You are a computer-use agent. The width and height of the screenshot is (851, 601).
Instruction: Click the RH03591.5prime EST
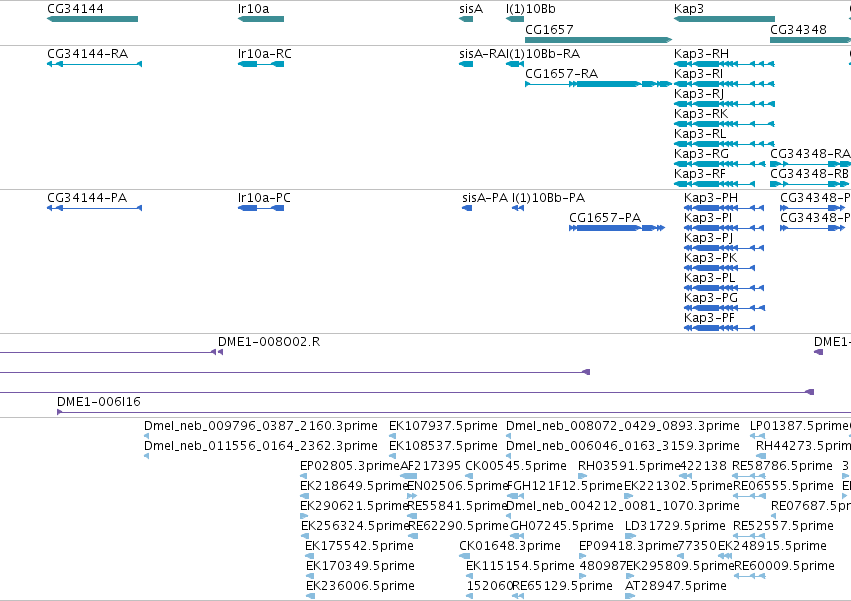pyautogui.click(x=629, y=466)
